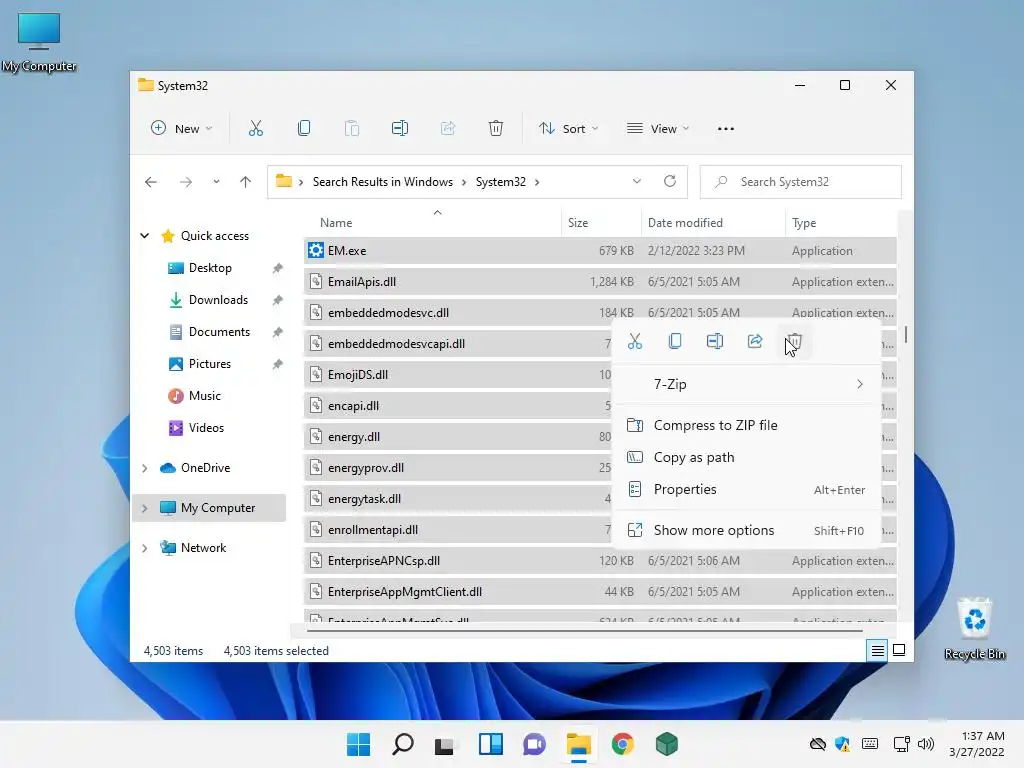1024x768 pixels.
Task: Click the Rename icon in the toolbar
Action: click(x=400, y=129)
